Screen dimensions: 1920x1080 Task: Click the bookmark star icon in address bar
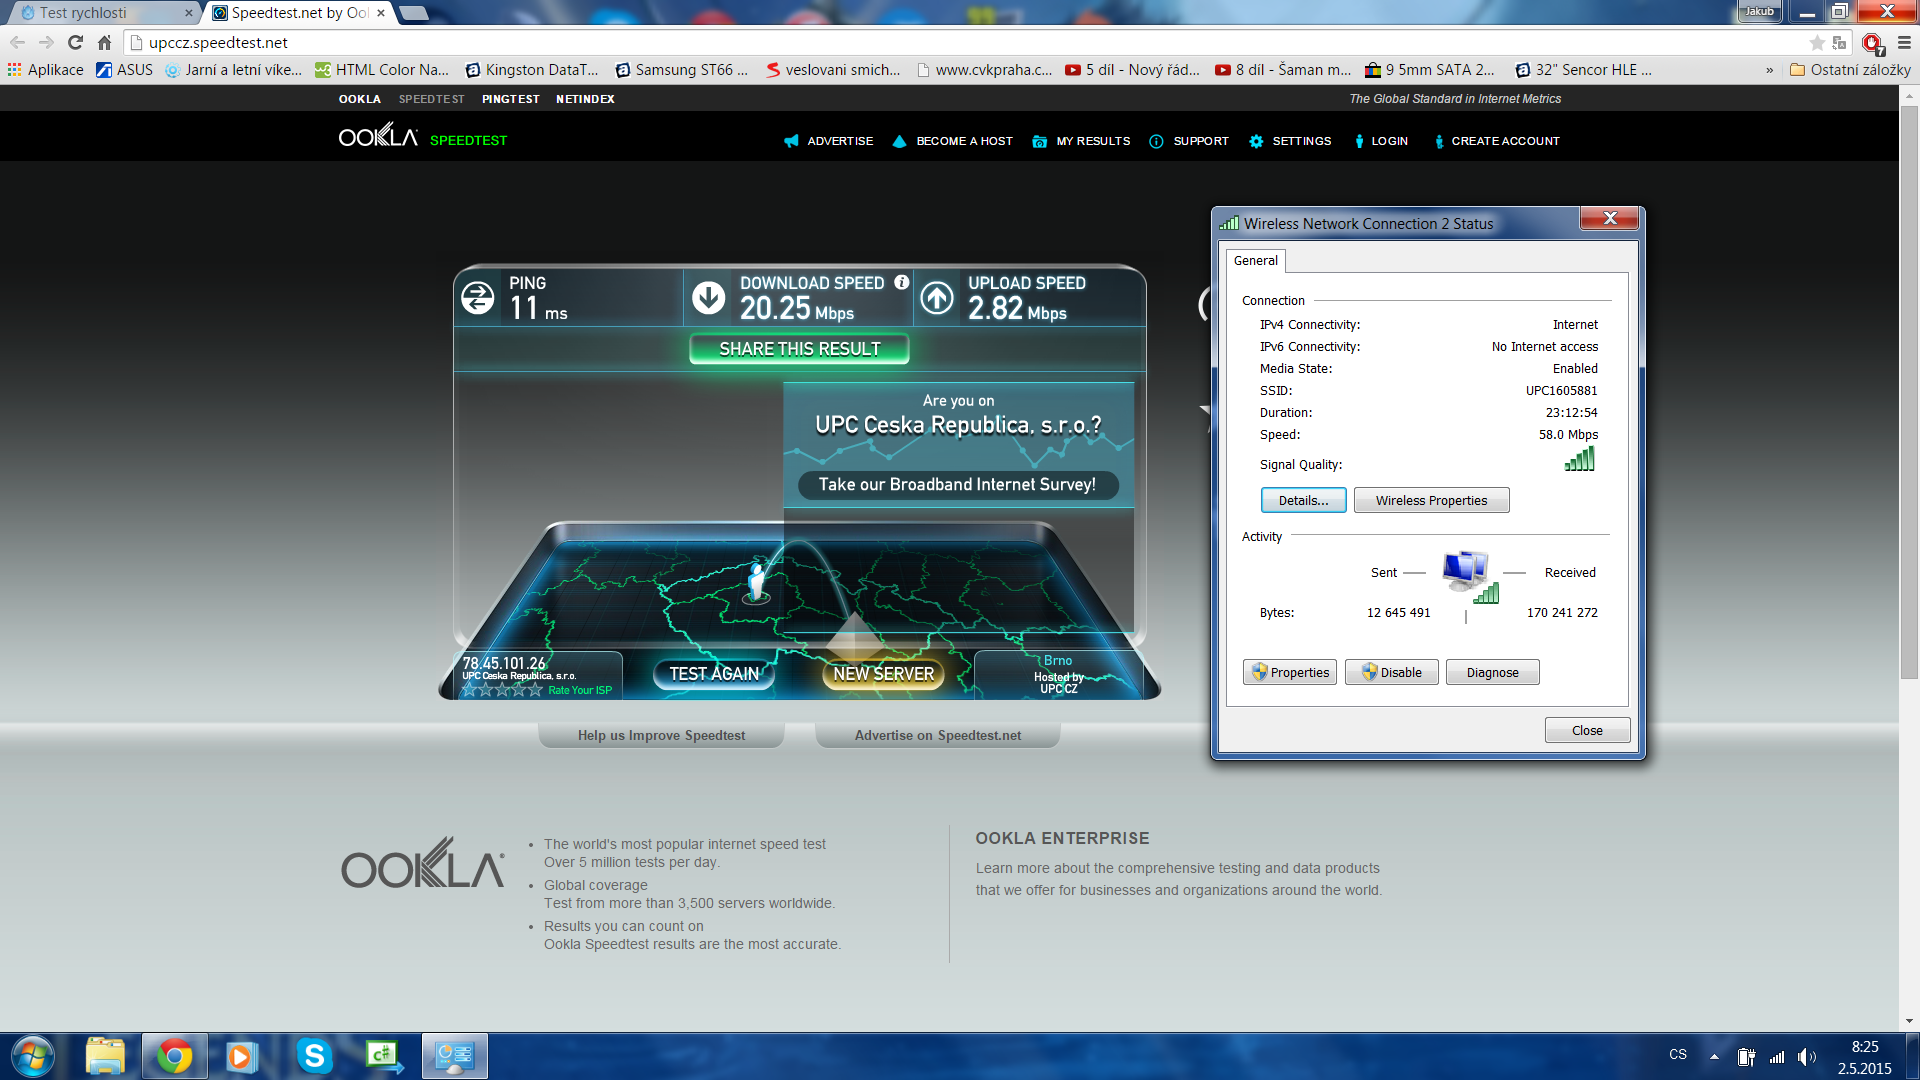pyautogui.click(x=1817, y=42)
